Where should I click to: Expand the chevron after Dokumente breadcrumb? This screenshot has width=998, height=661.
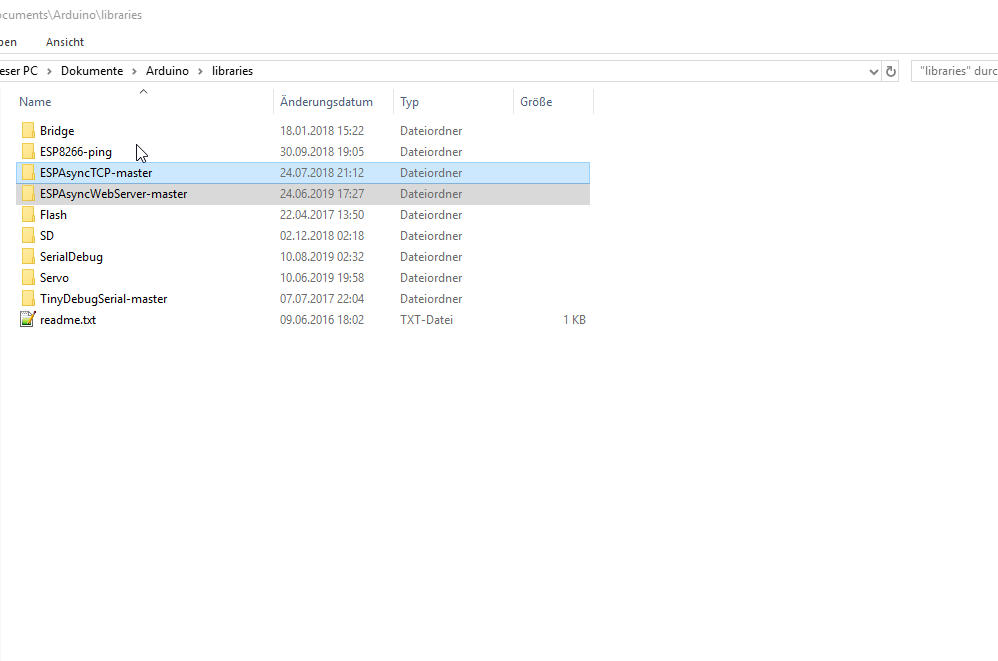coord(134,71)
